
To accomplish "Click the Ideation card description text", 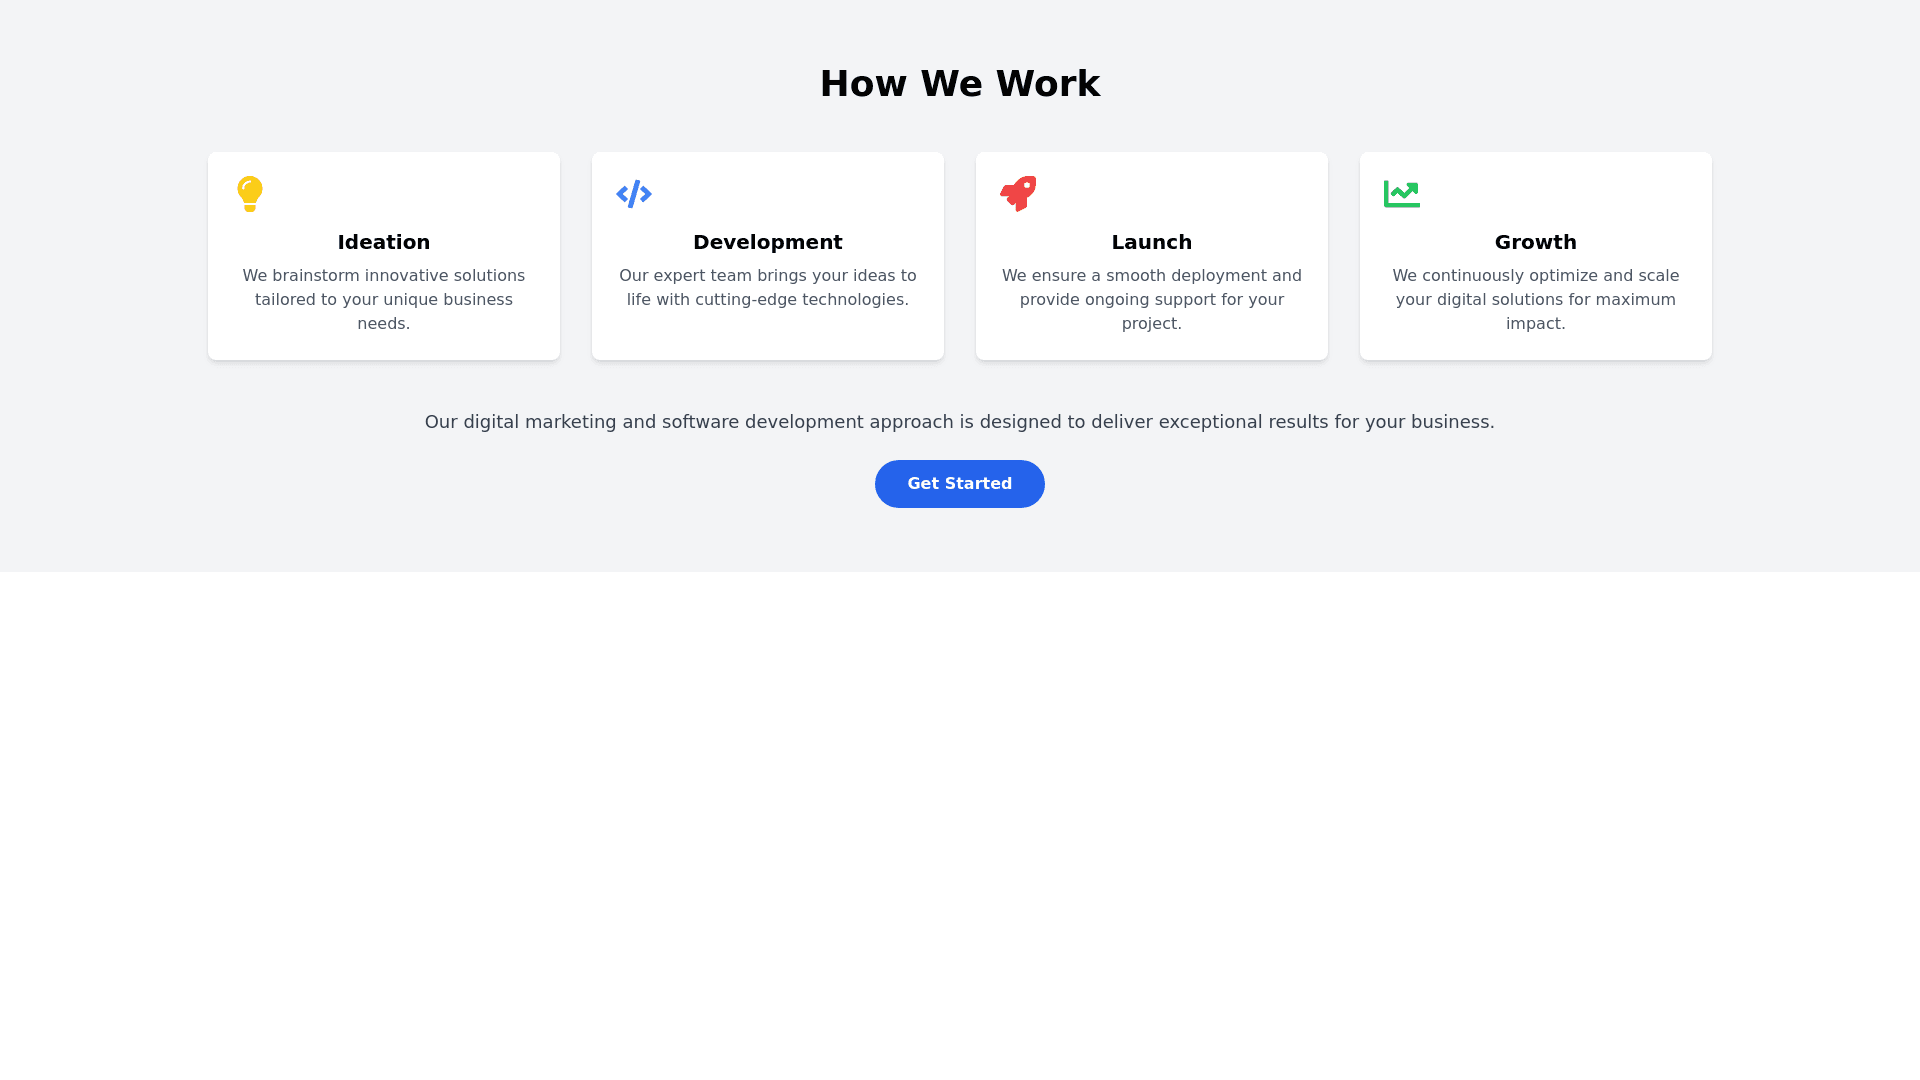I will coord(383,299).
